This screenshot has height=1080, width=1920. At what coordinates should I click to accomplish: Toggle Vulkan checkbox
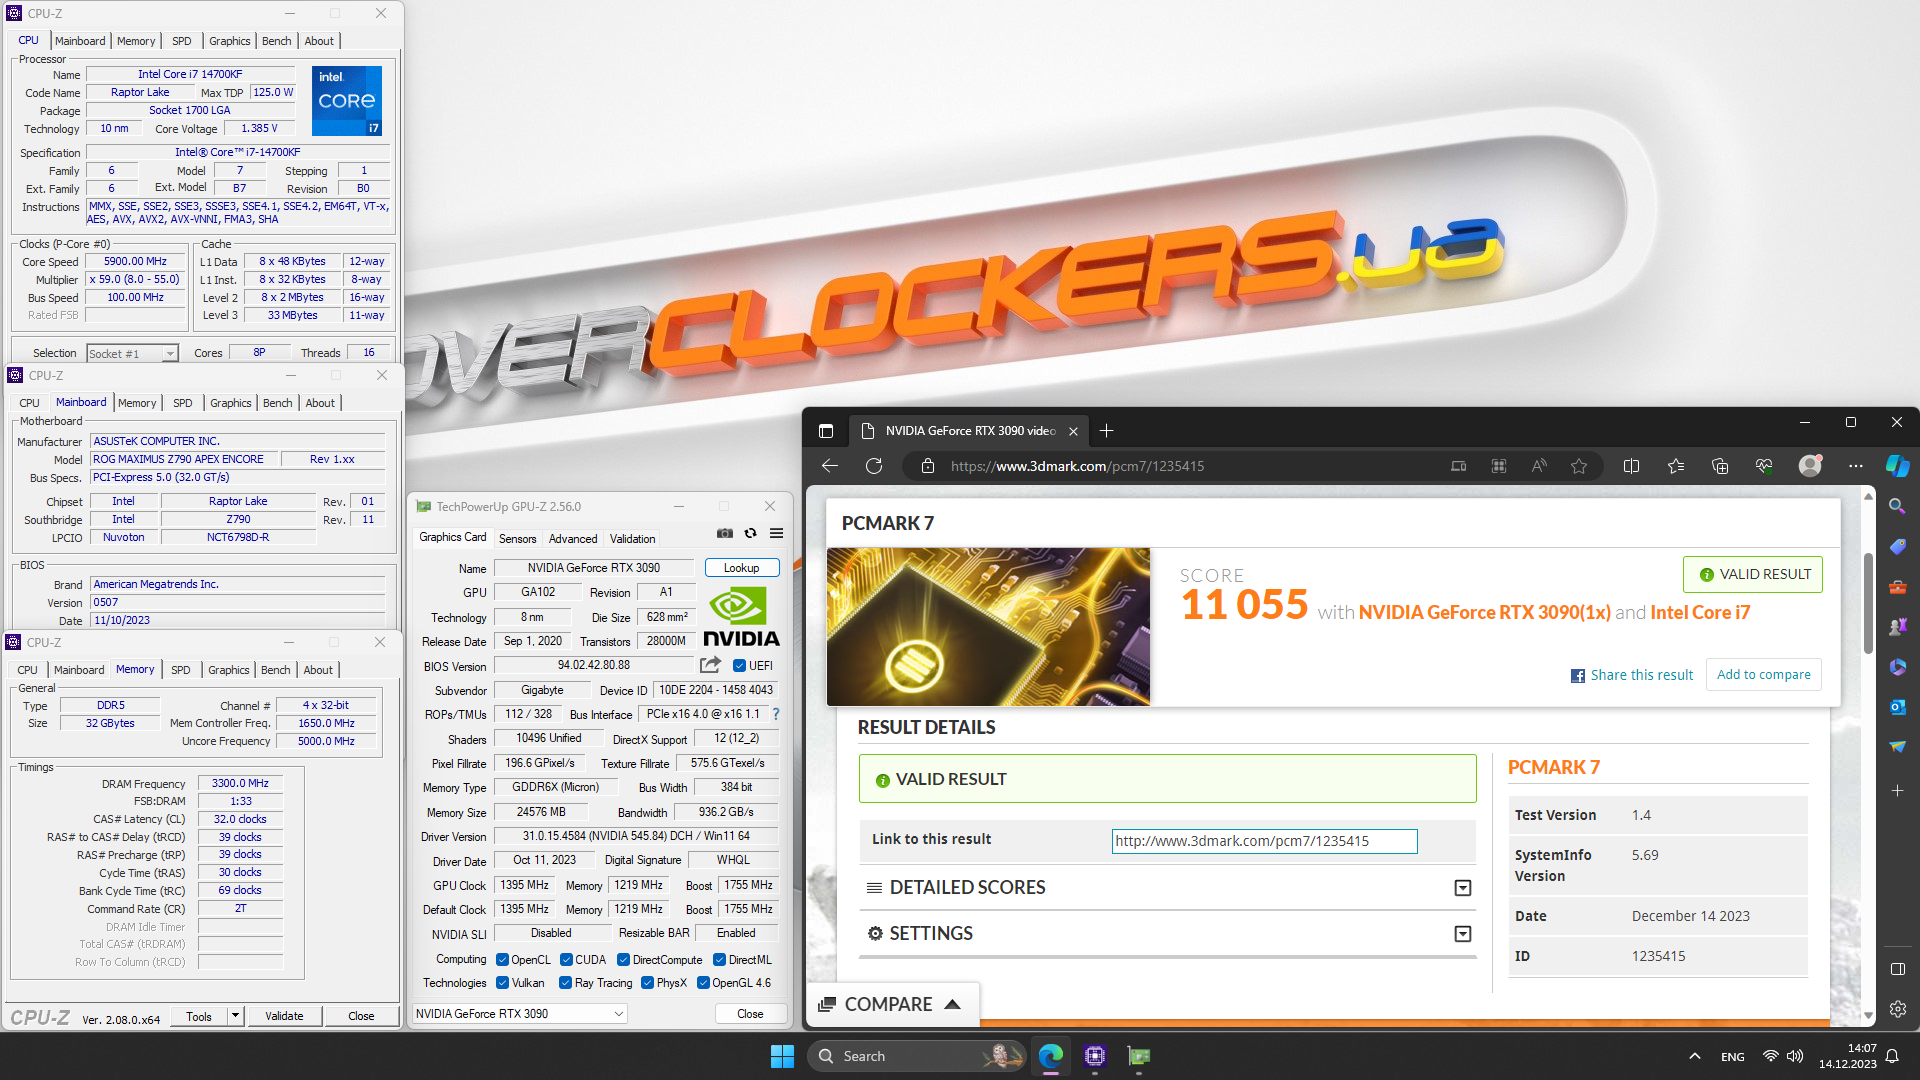[502, 983]
